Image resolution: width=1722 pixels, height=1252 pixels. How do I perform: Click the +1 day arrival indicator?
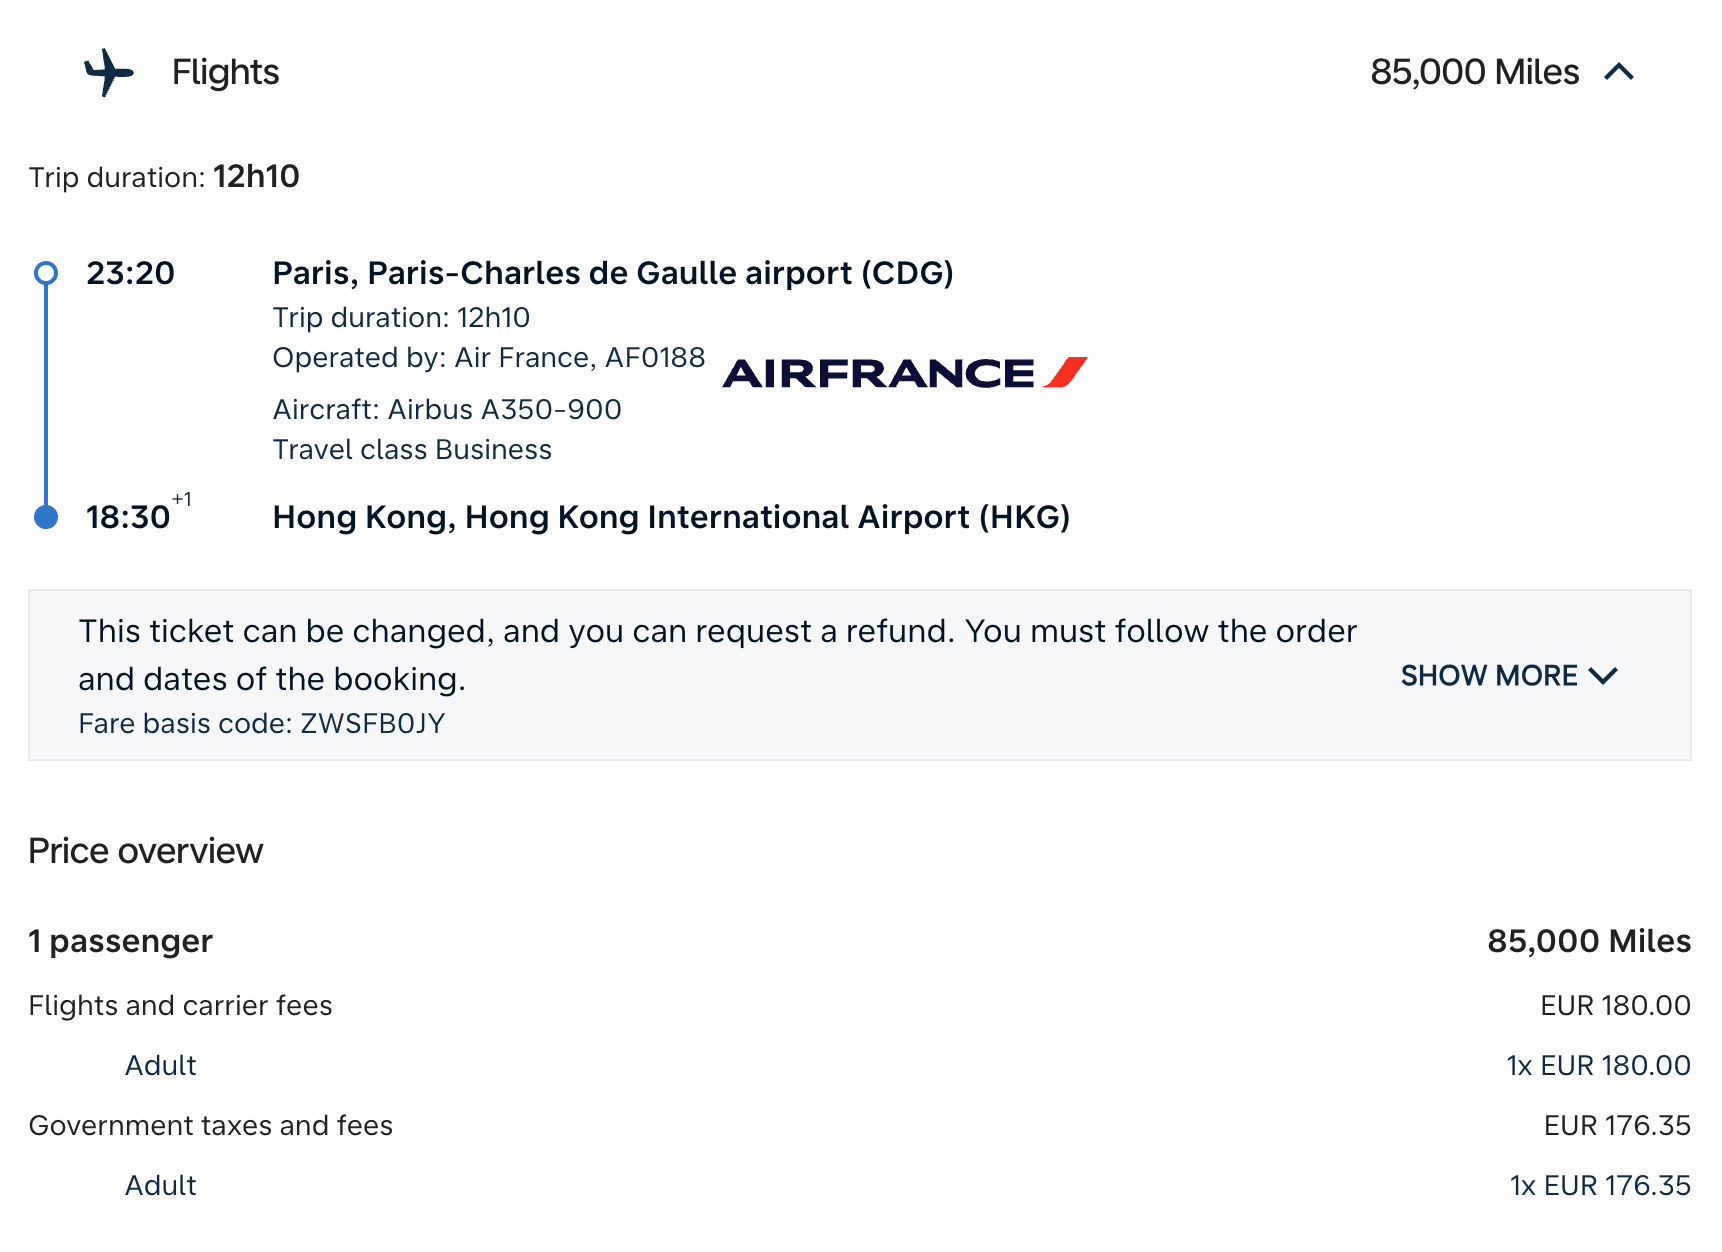pos(182,499)
